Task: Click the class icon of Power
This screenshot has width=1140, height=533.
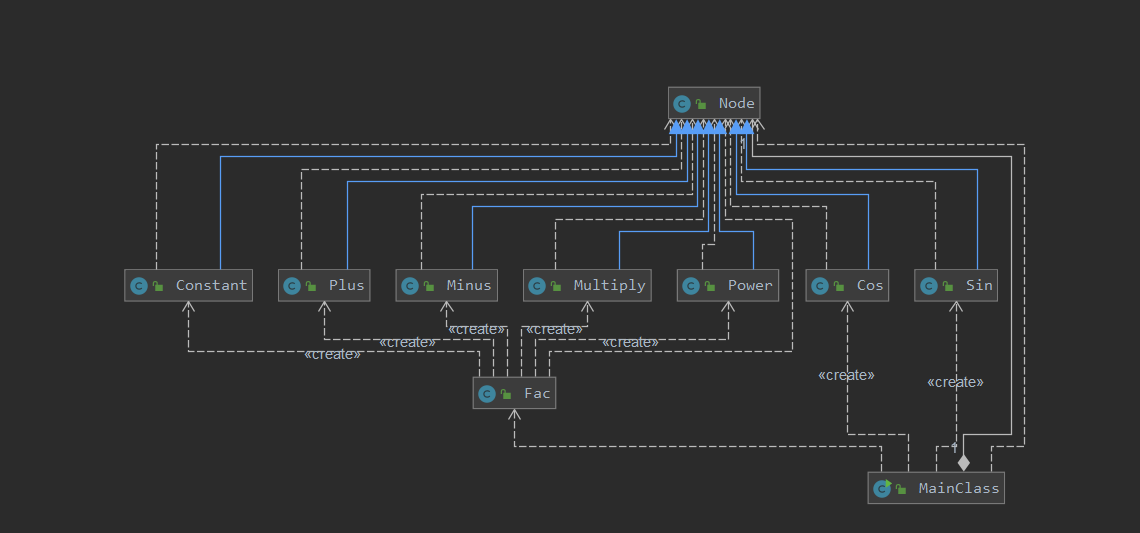Action: point(691,286)
